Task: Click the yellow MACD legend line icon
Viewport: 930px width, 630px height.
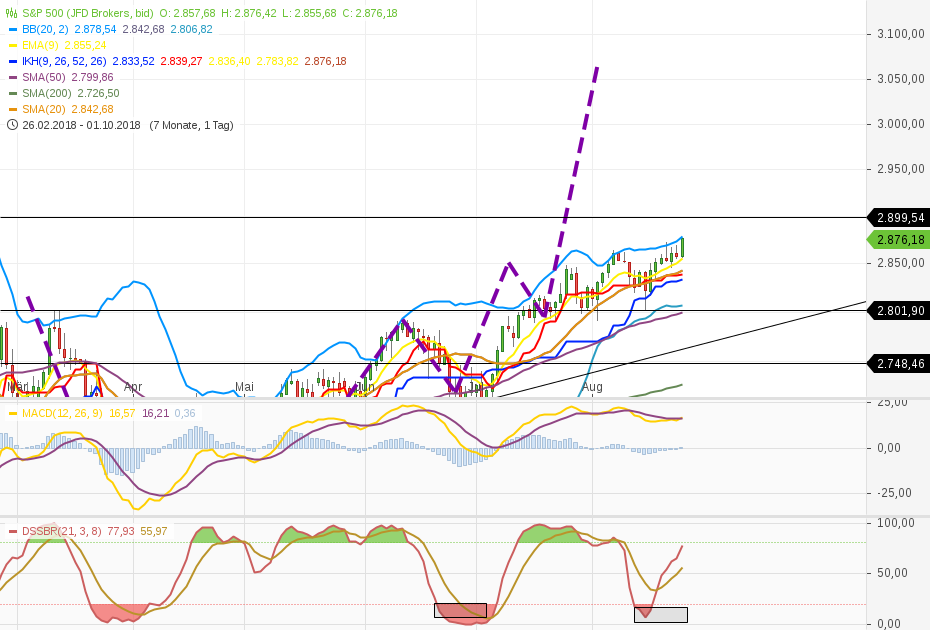Action: click(13, 410)
